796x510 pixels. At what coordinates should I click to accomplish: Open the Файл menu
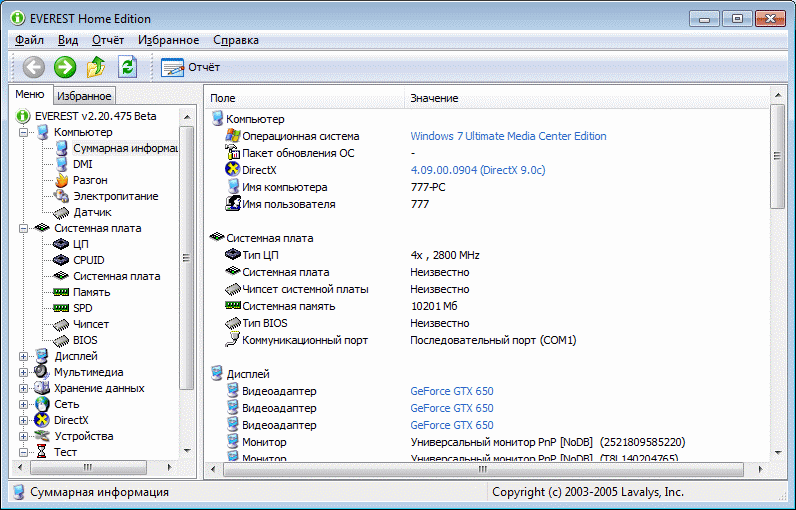[29, 40]
